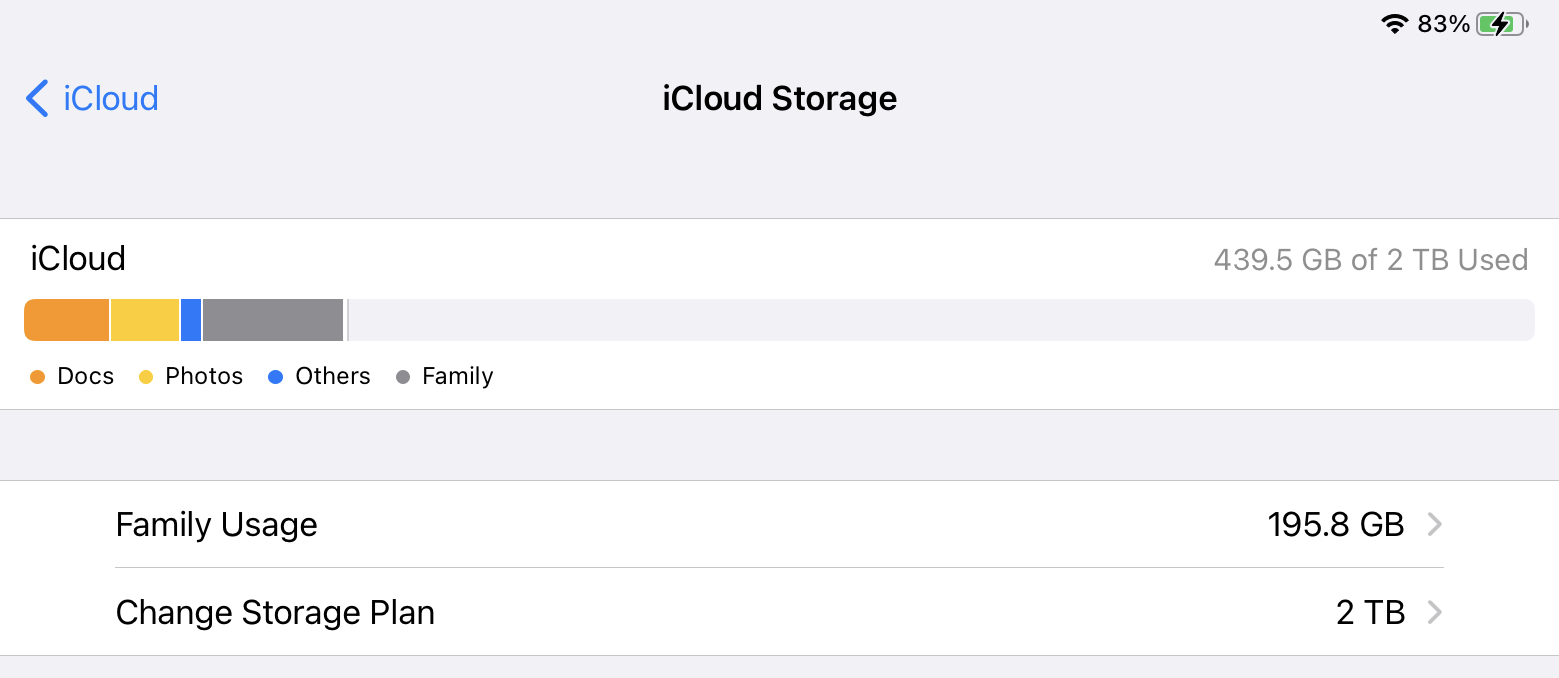The width and height of the screenshot is (1559, 678).
Task: Click the Wi-Fi status icon
Action: tap(1394, 24)
